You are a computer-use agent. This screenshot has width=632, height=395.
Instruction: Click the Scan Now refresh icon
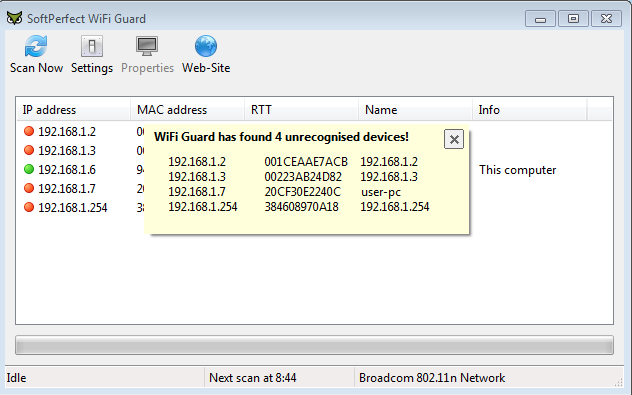[x=36, y=46]
